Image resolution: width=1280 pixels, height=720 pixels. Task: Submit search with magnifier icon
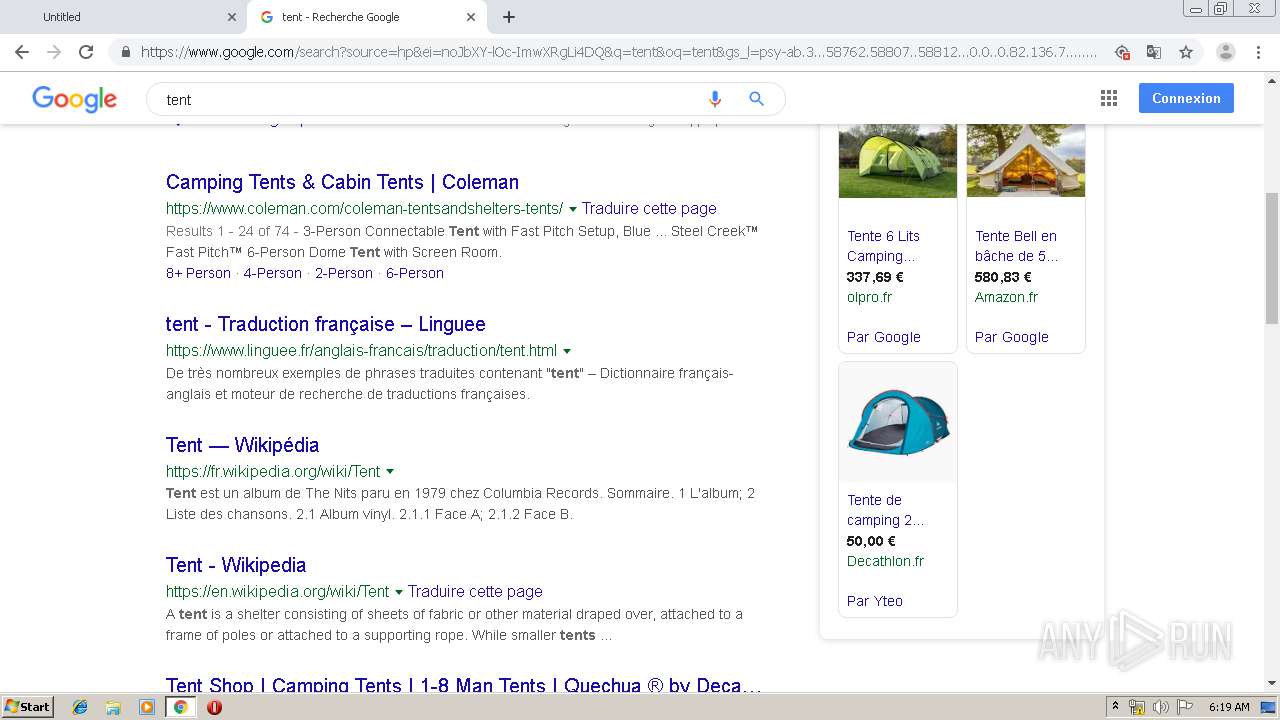[x=756, y=99]
